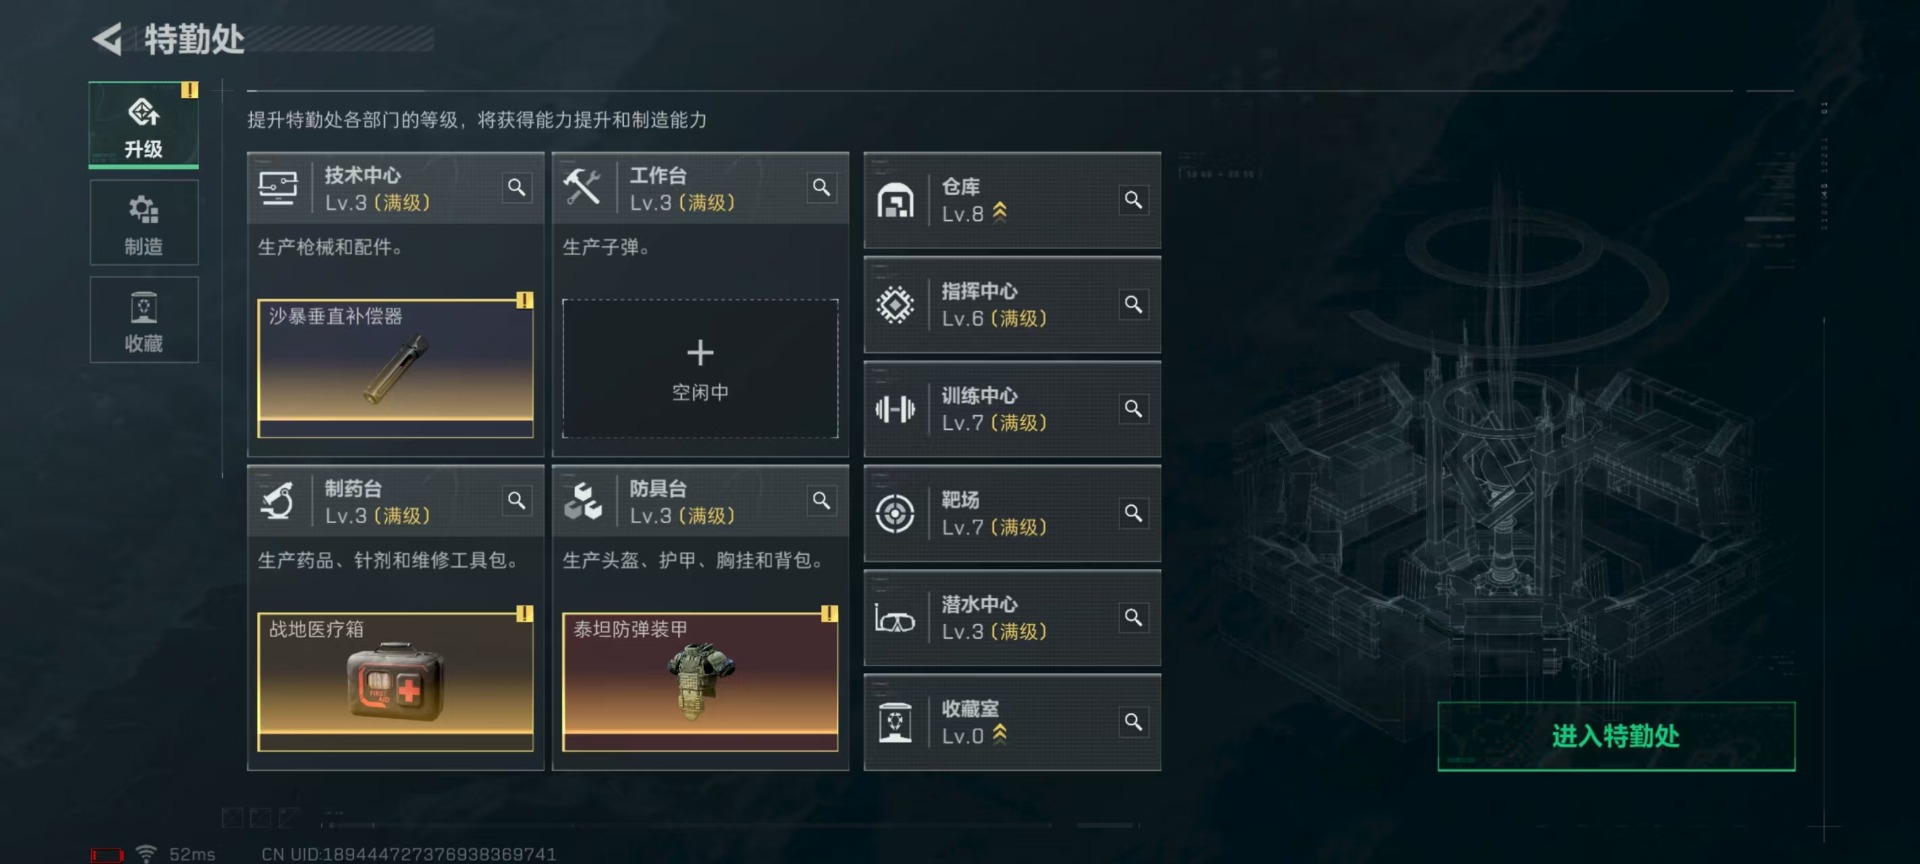Click magnifier icon for 收藏室
The height and width of the screenshot is (864, 1920).
[x=1133, y=721]
